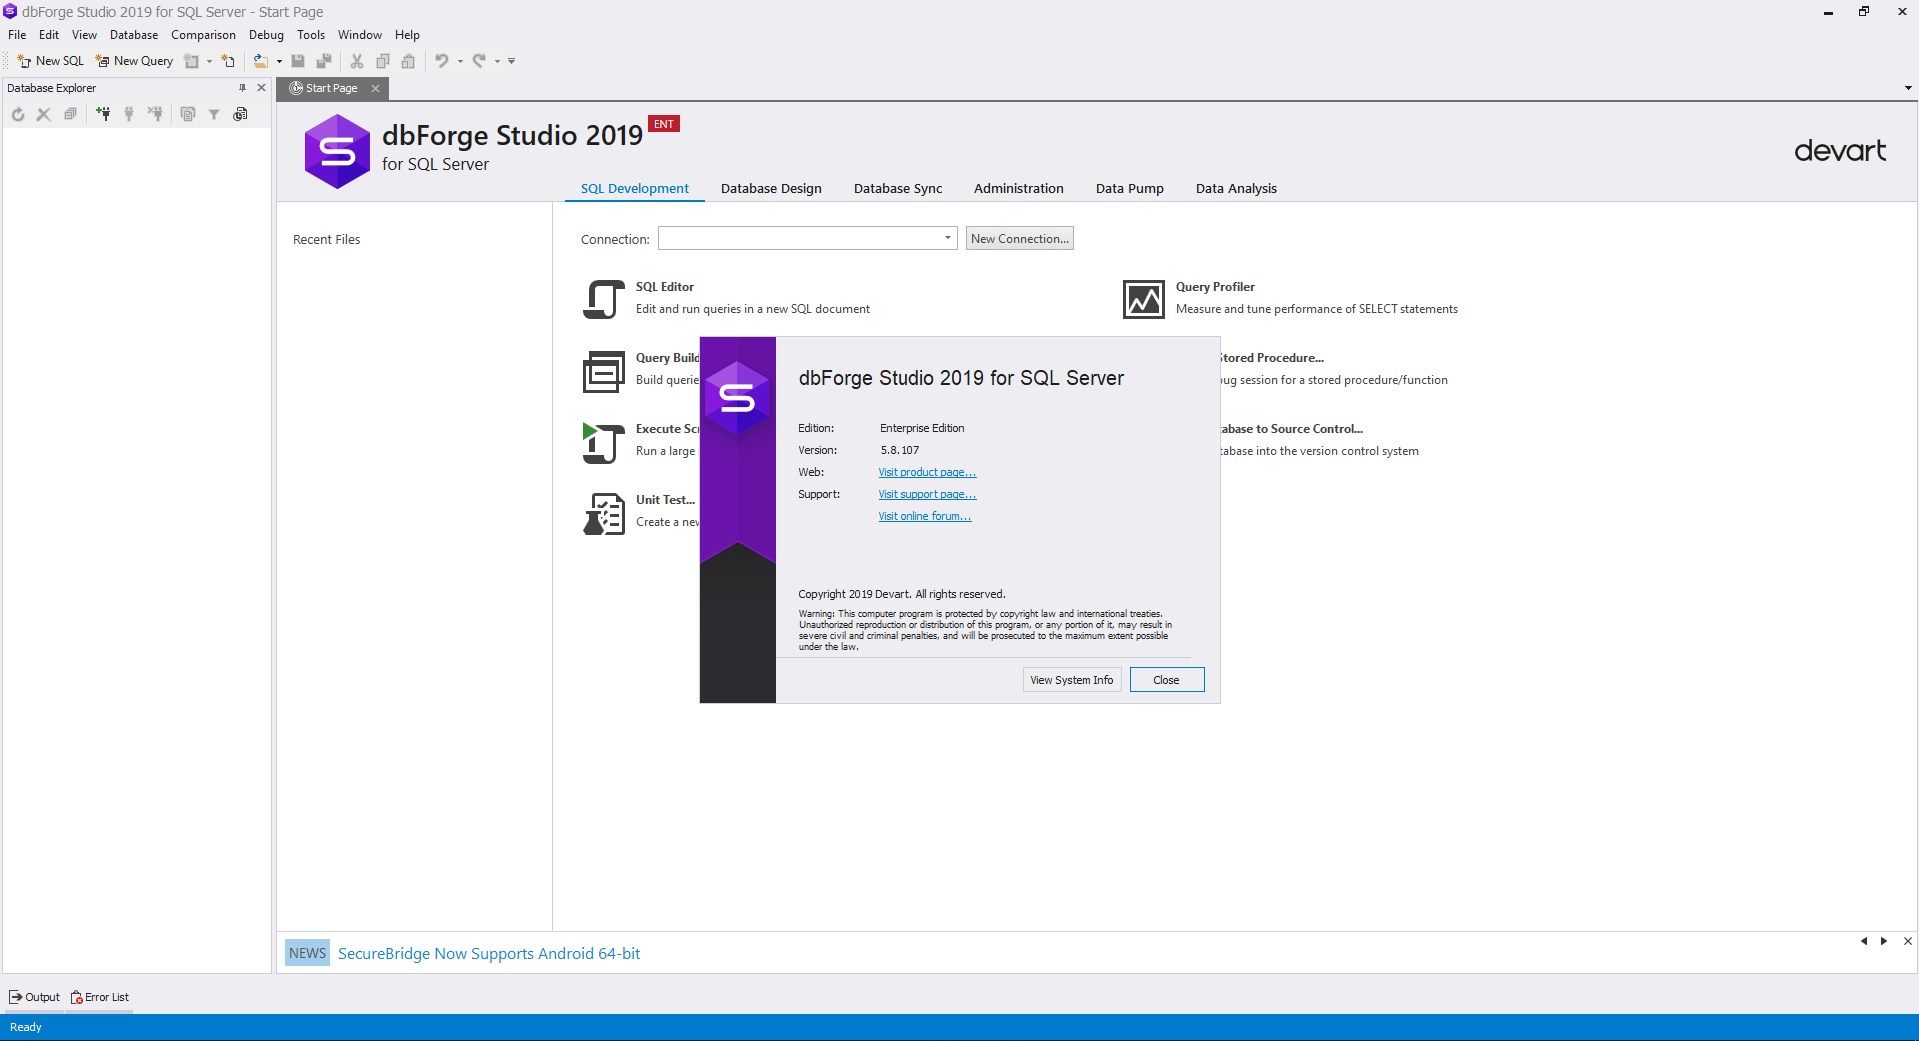Click the new document icon beside New Query
The width and height of the screenshot is (1919, 1041).
point(191,61)
